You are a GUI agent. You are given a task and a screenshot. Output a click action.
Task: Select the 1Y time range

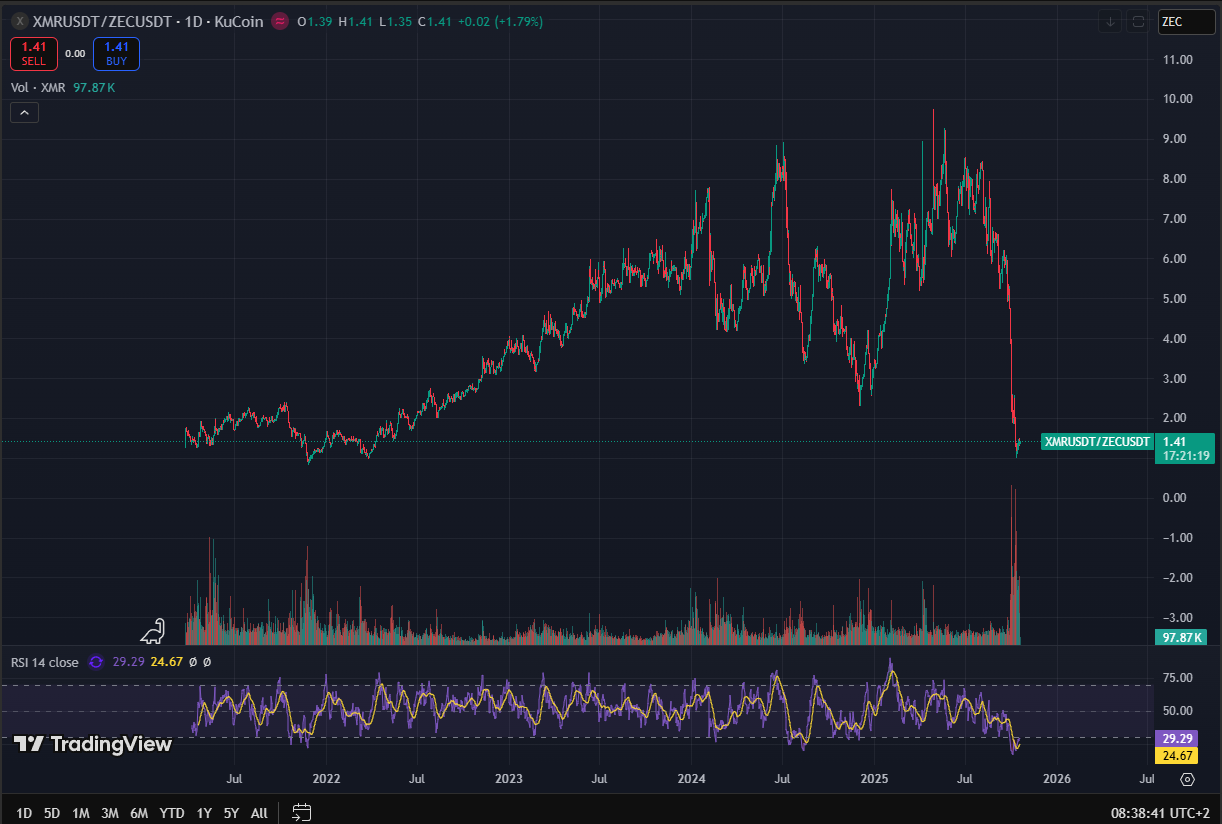(x=204, y=813)
